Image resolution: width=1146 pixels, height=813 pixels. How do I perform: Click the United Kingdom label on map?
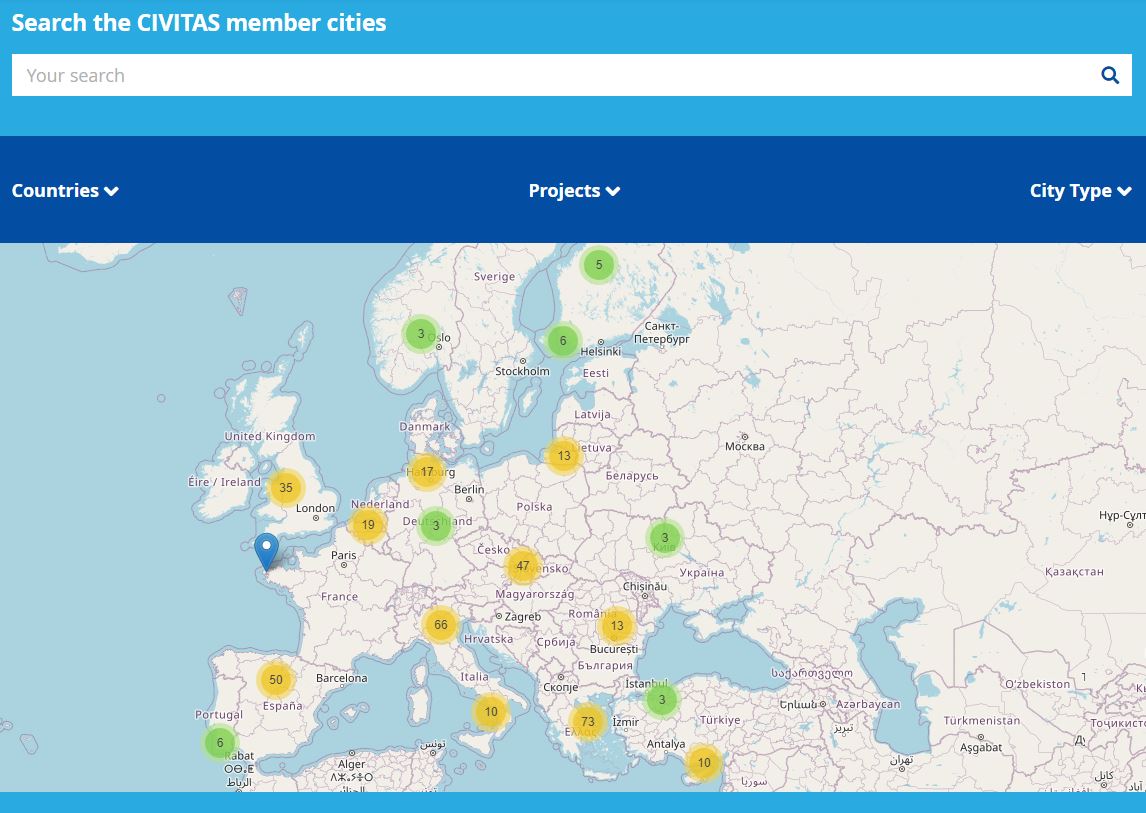270,436
